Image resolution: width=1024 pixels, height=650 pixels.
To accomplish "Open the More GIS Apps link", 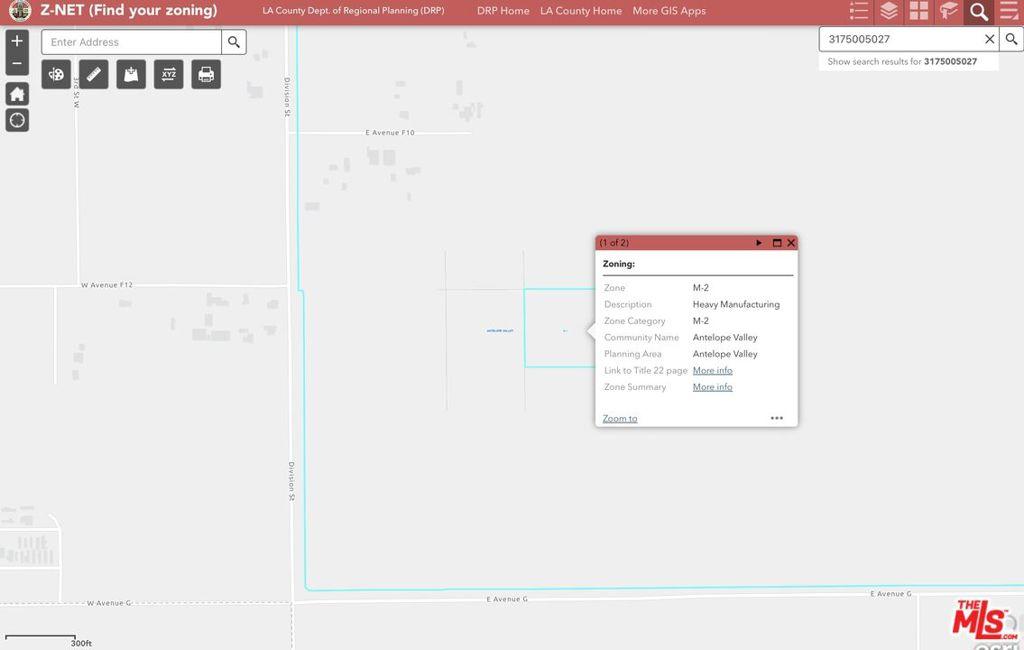I will (669, 11).
